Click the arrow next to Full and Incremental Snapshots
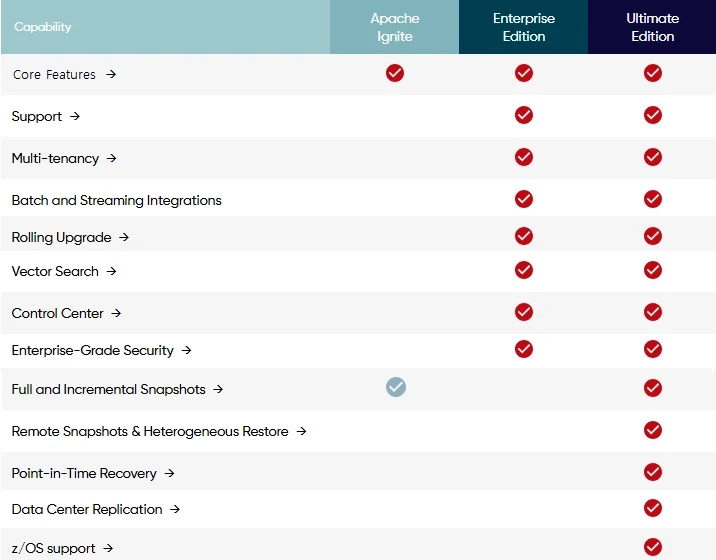Screen dimensions: 716x560 218,389
